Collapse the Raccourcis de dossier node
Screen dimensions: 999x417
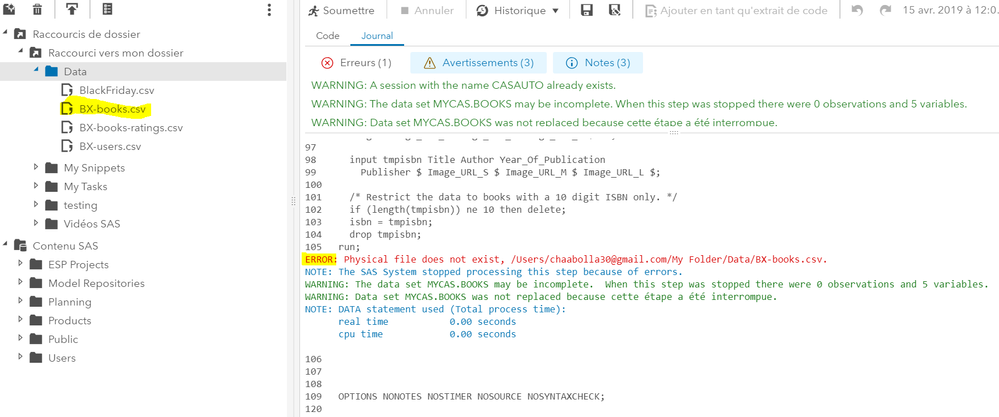[x=5, y=32]
